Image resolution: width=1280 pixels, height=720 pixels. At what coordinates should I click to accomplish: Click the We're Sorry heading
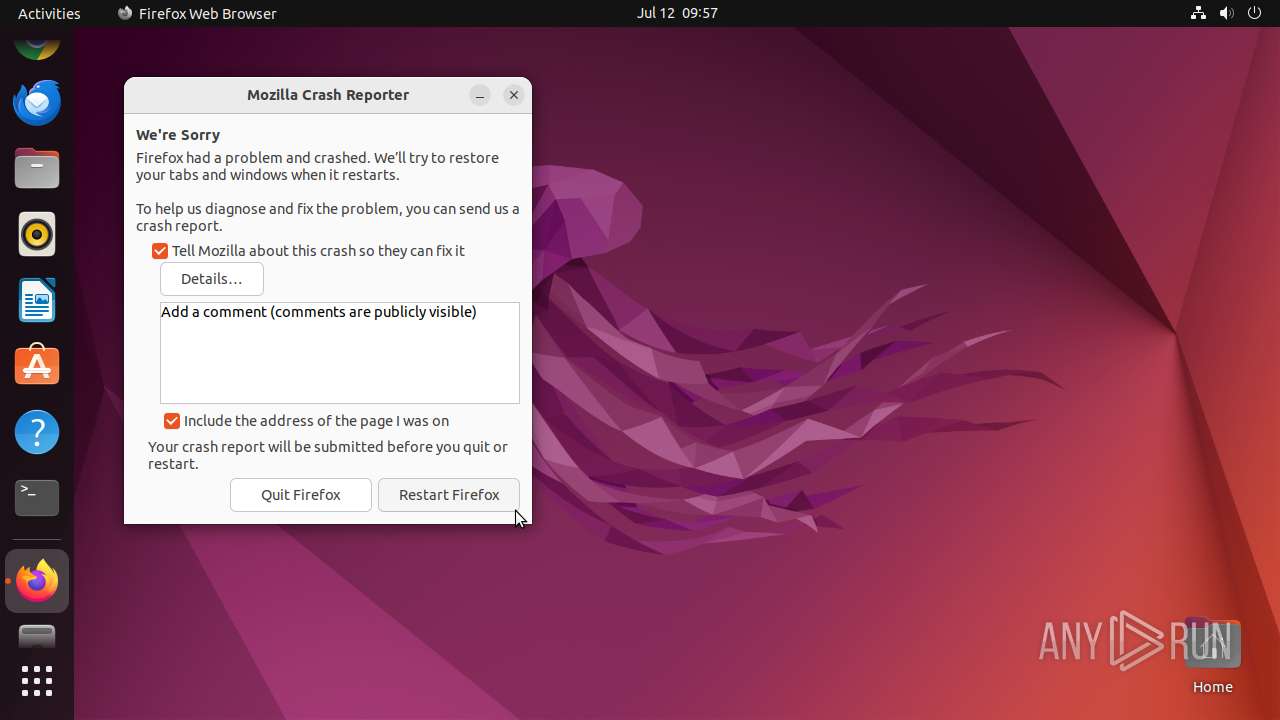click(x=178, y=135)
